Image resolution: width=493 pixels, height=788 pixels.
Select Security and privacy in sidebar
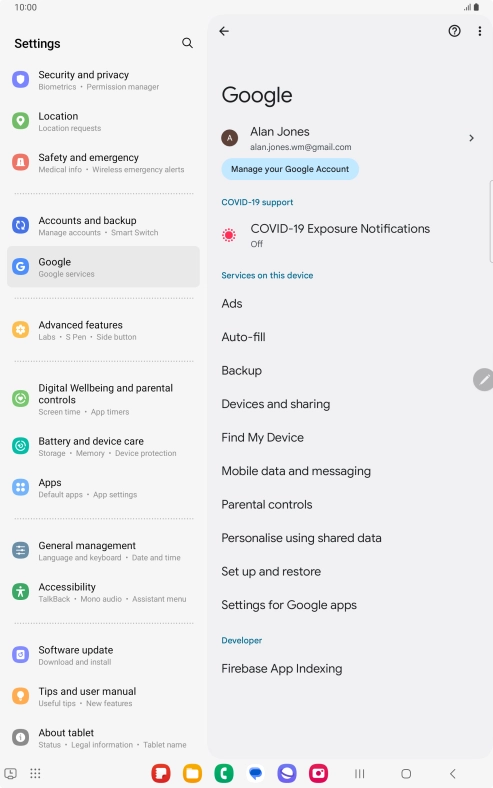coord(103,80)
